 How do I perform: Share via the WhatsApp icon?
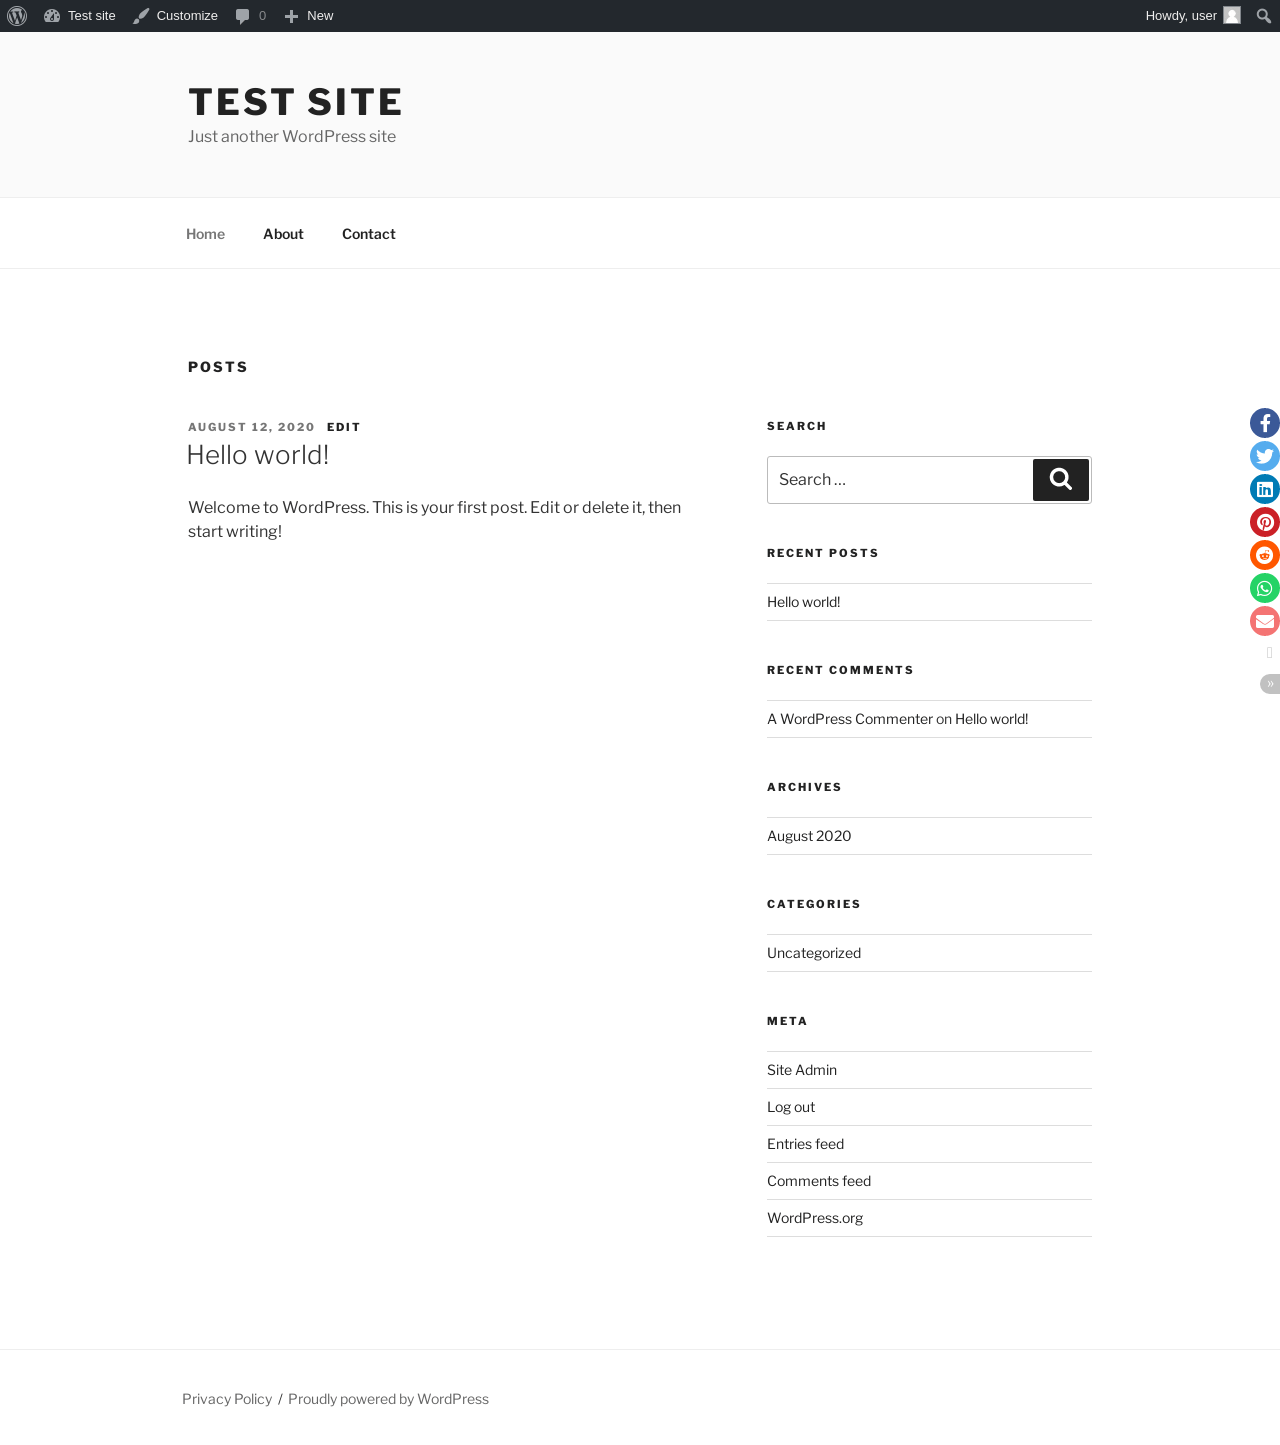pos(1265,588)
